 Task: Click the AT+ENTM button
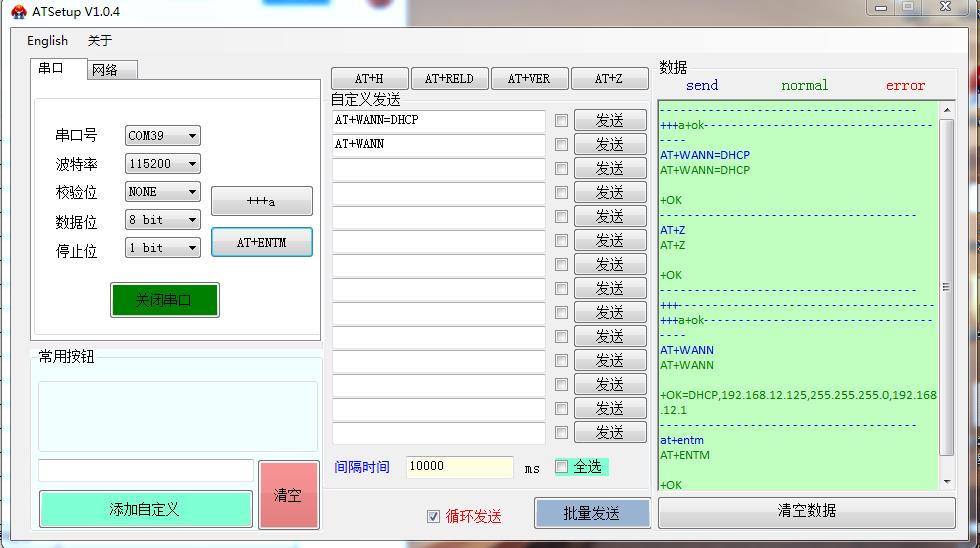261,242
